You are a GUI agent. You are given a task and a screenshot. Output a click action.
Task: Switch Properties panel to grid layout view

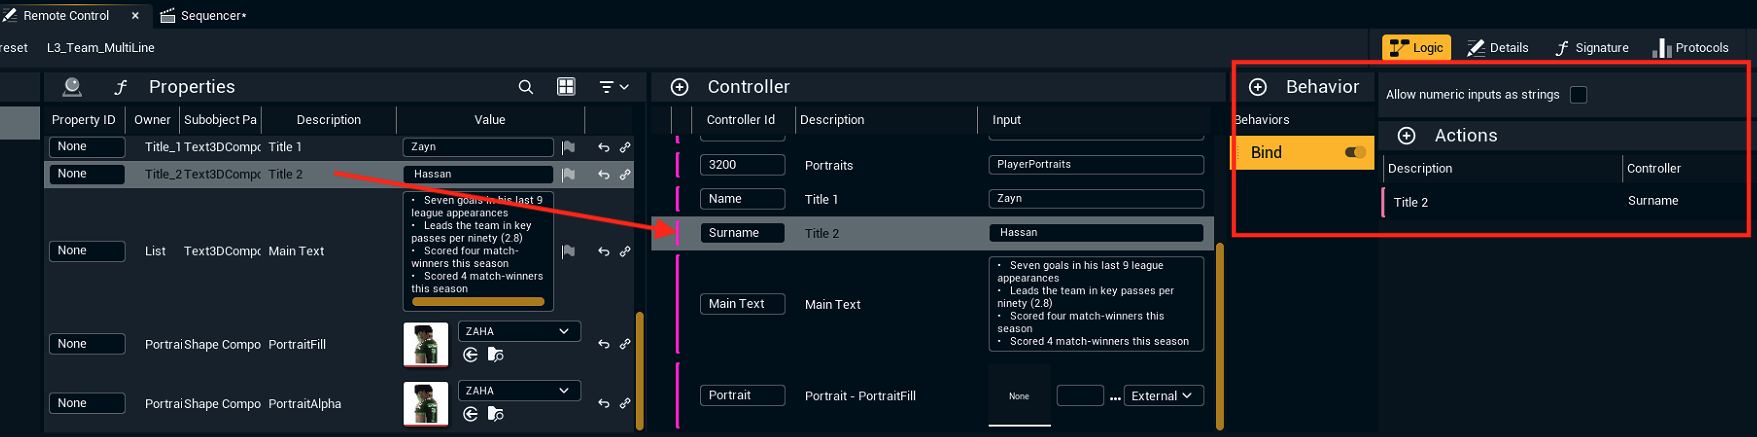(x=566, y=87)
